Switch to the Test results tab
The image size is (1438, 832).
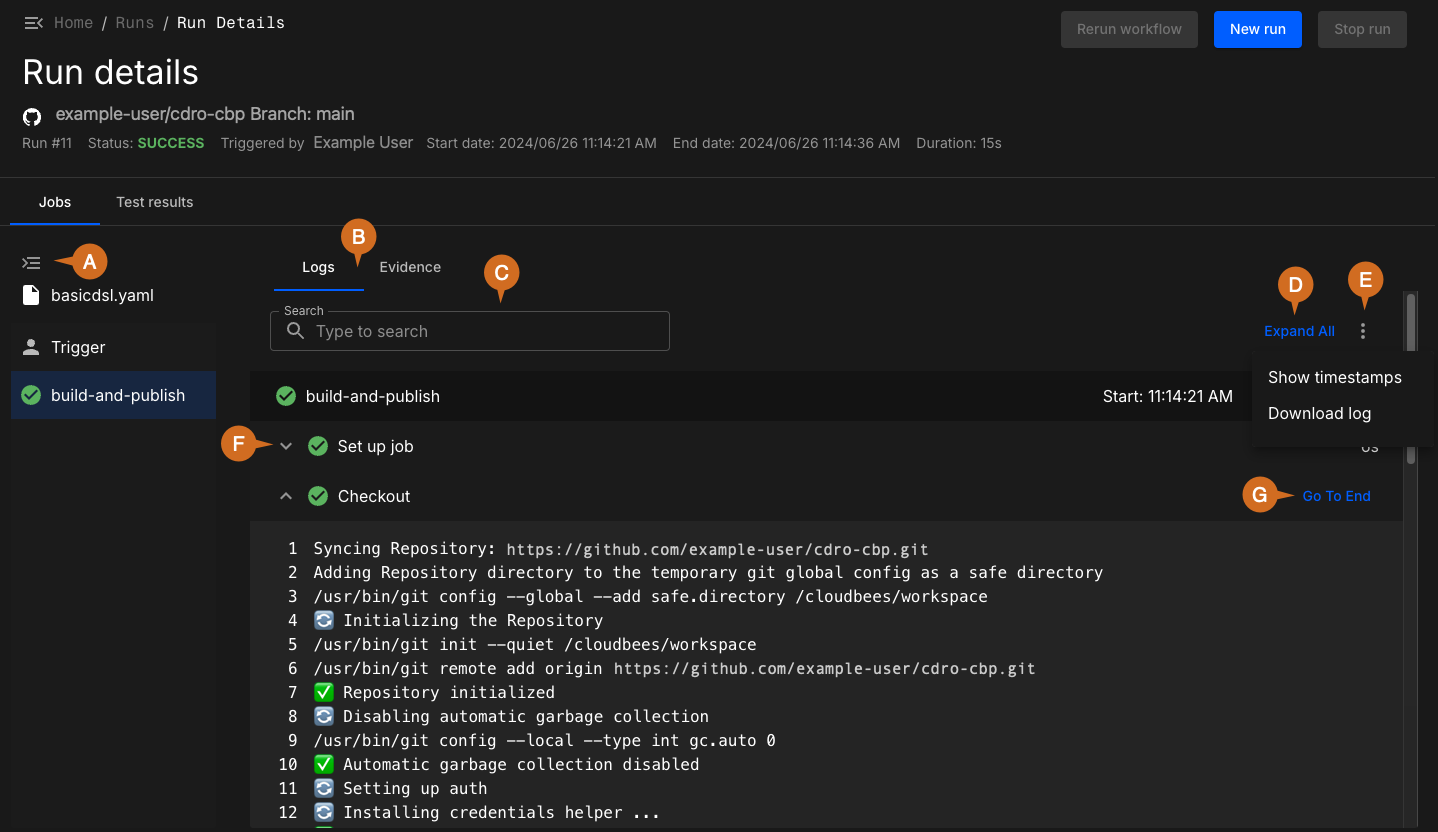(154, 202)
